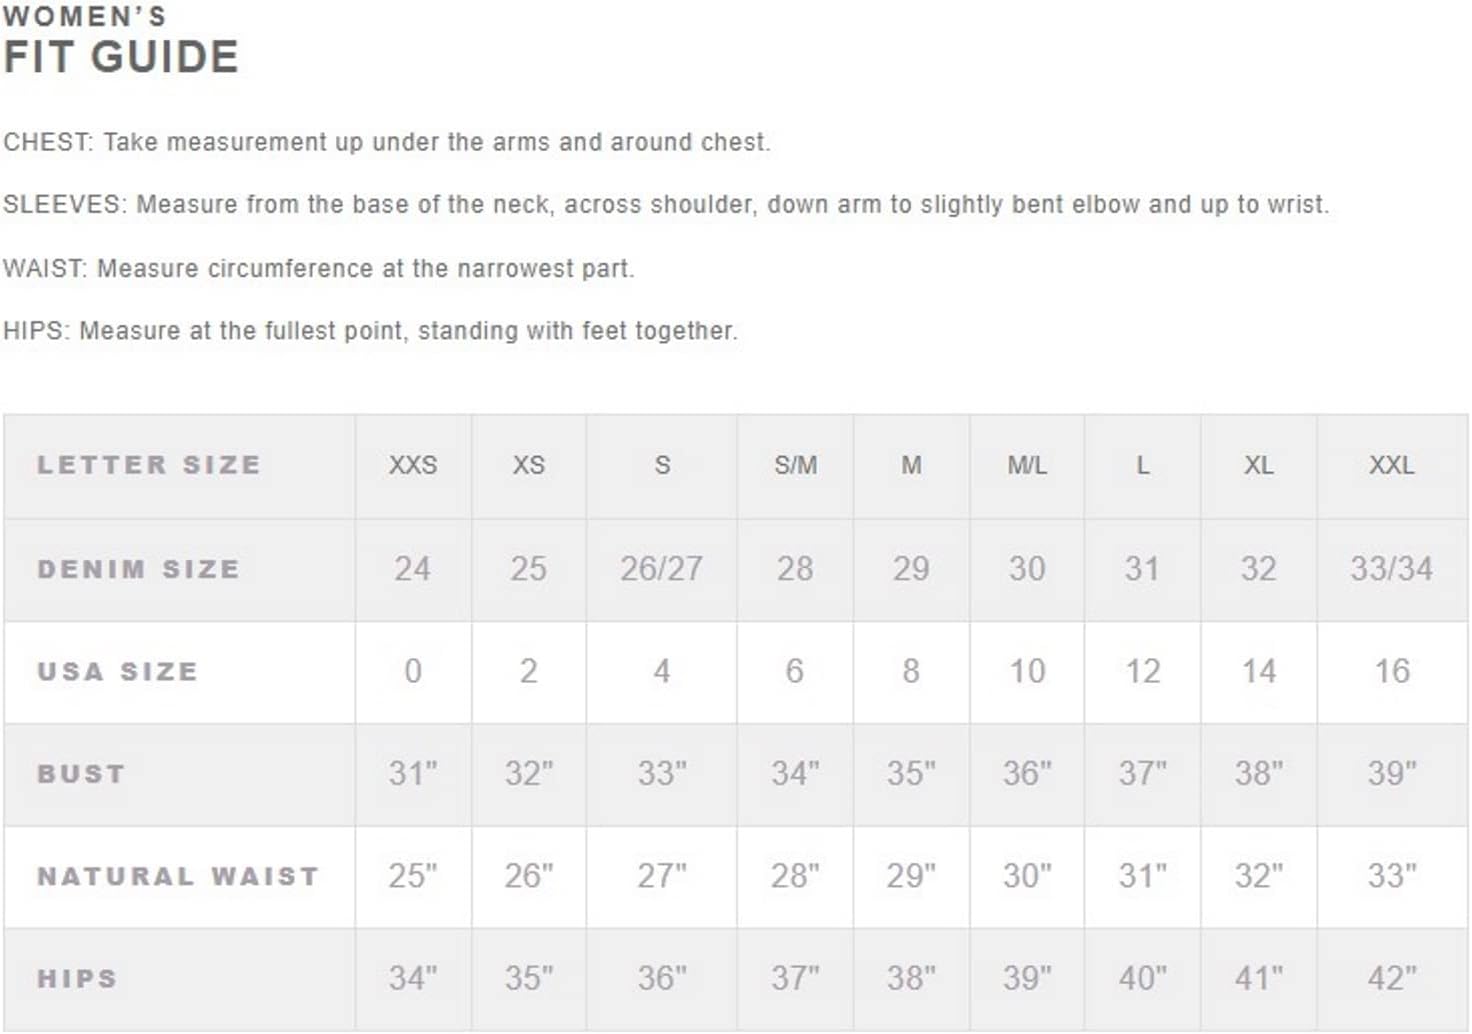Select the 42" hips measurement cell
The height and width of the screenshot is (1034, 1472).
[1391, 978]
